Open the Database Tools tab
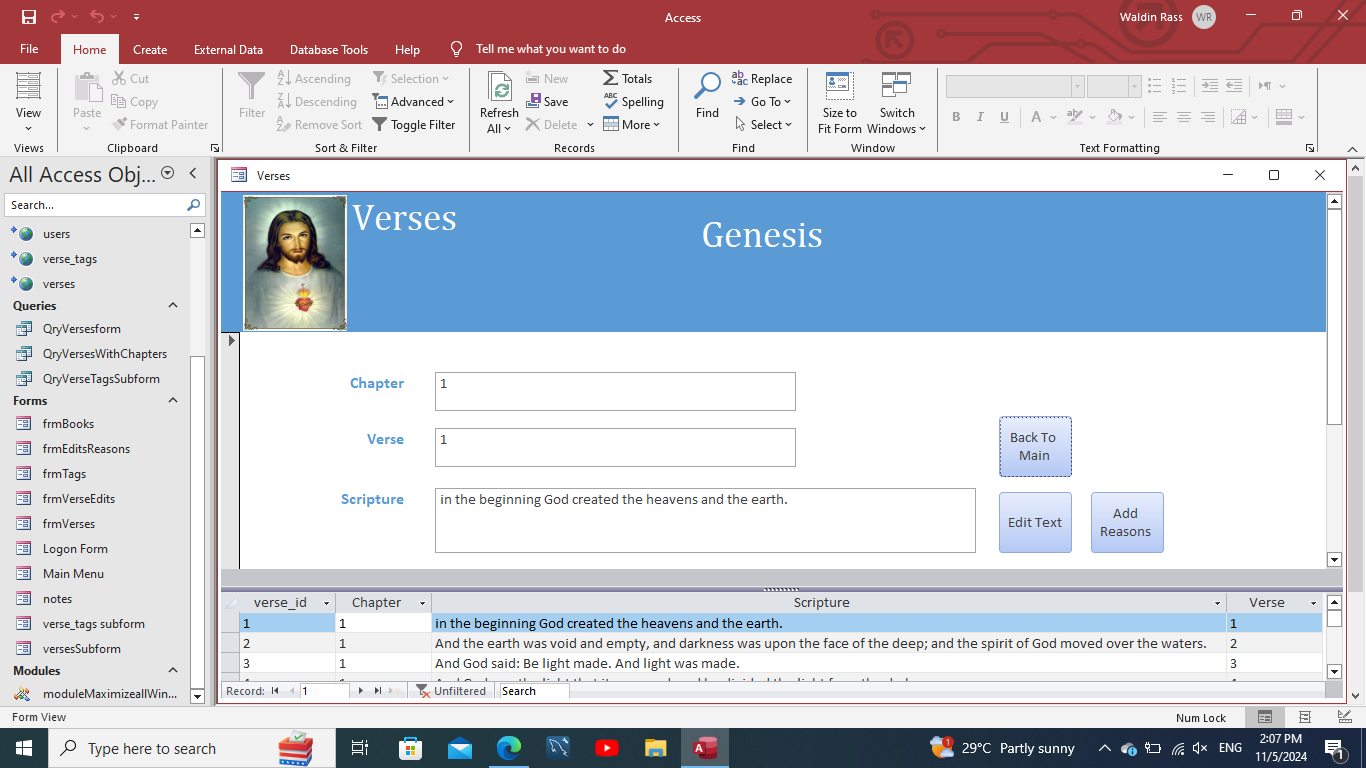Screen dimensions: 1366x768 click(x=328, y=49)
